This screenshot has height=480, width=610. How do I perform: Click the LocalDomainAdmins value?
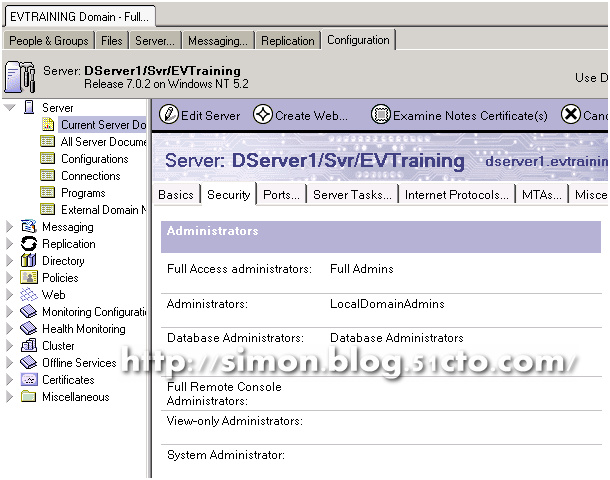(x=387, y=303)
